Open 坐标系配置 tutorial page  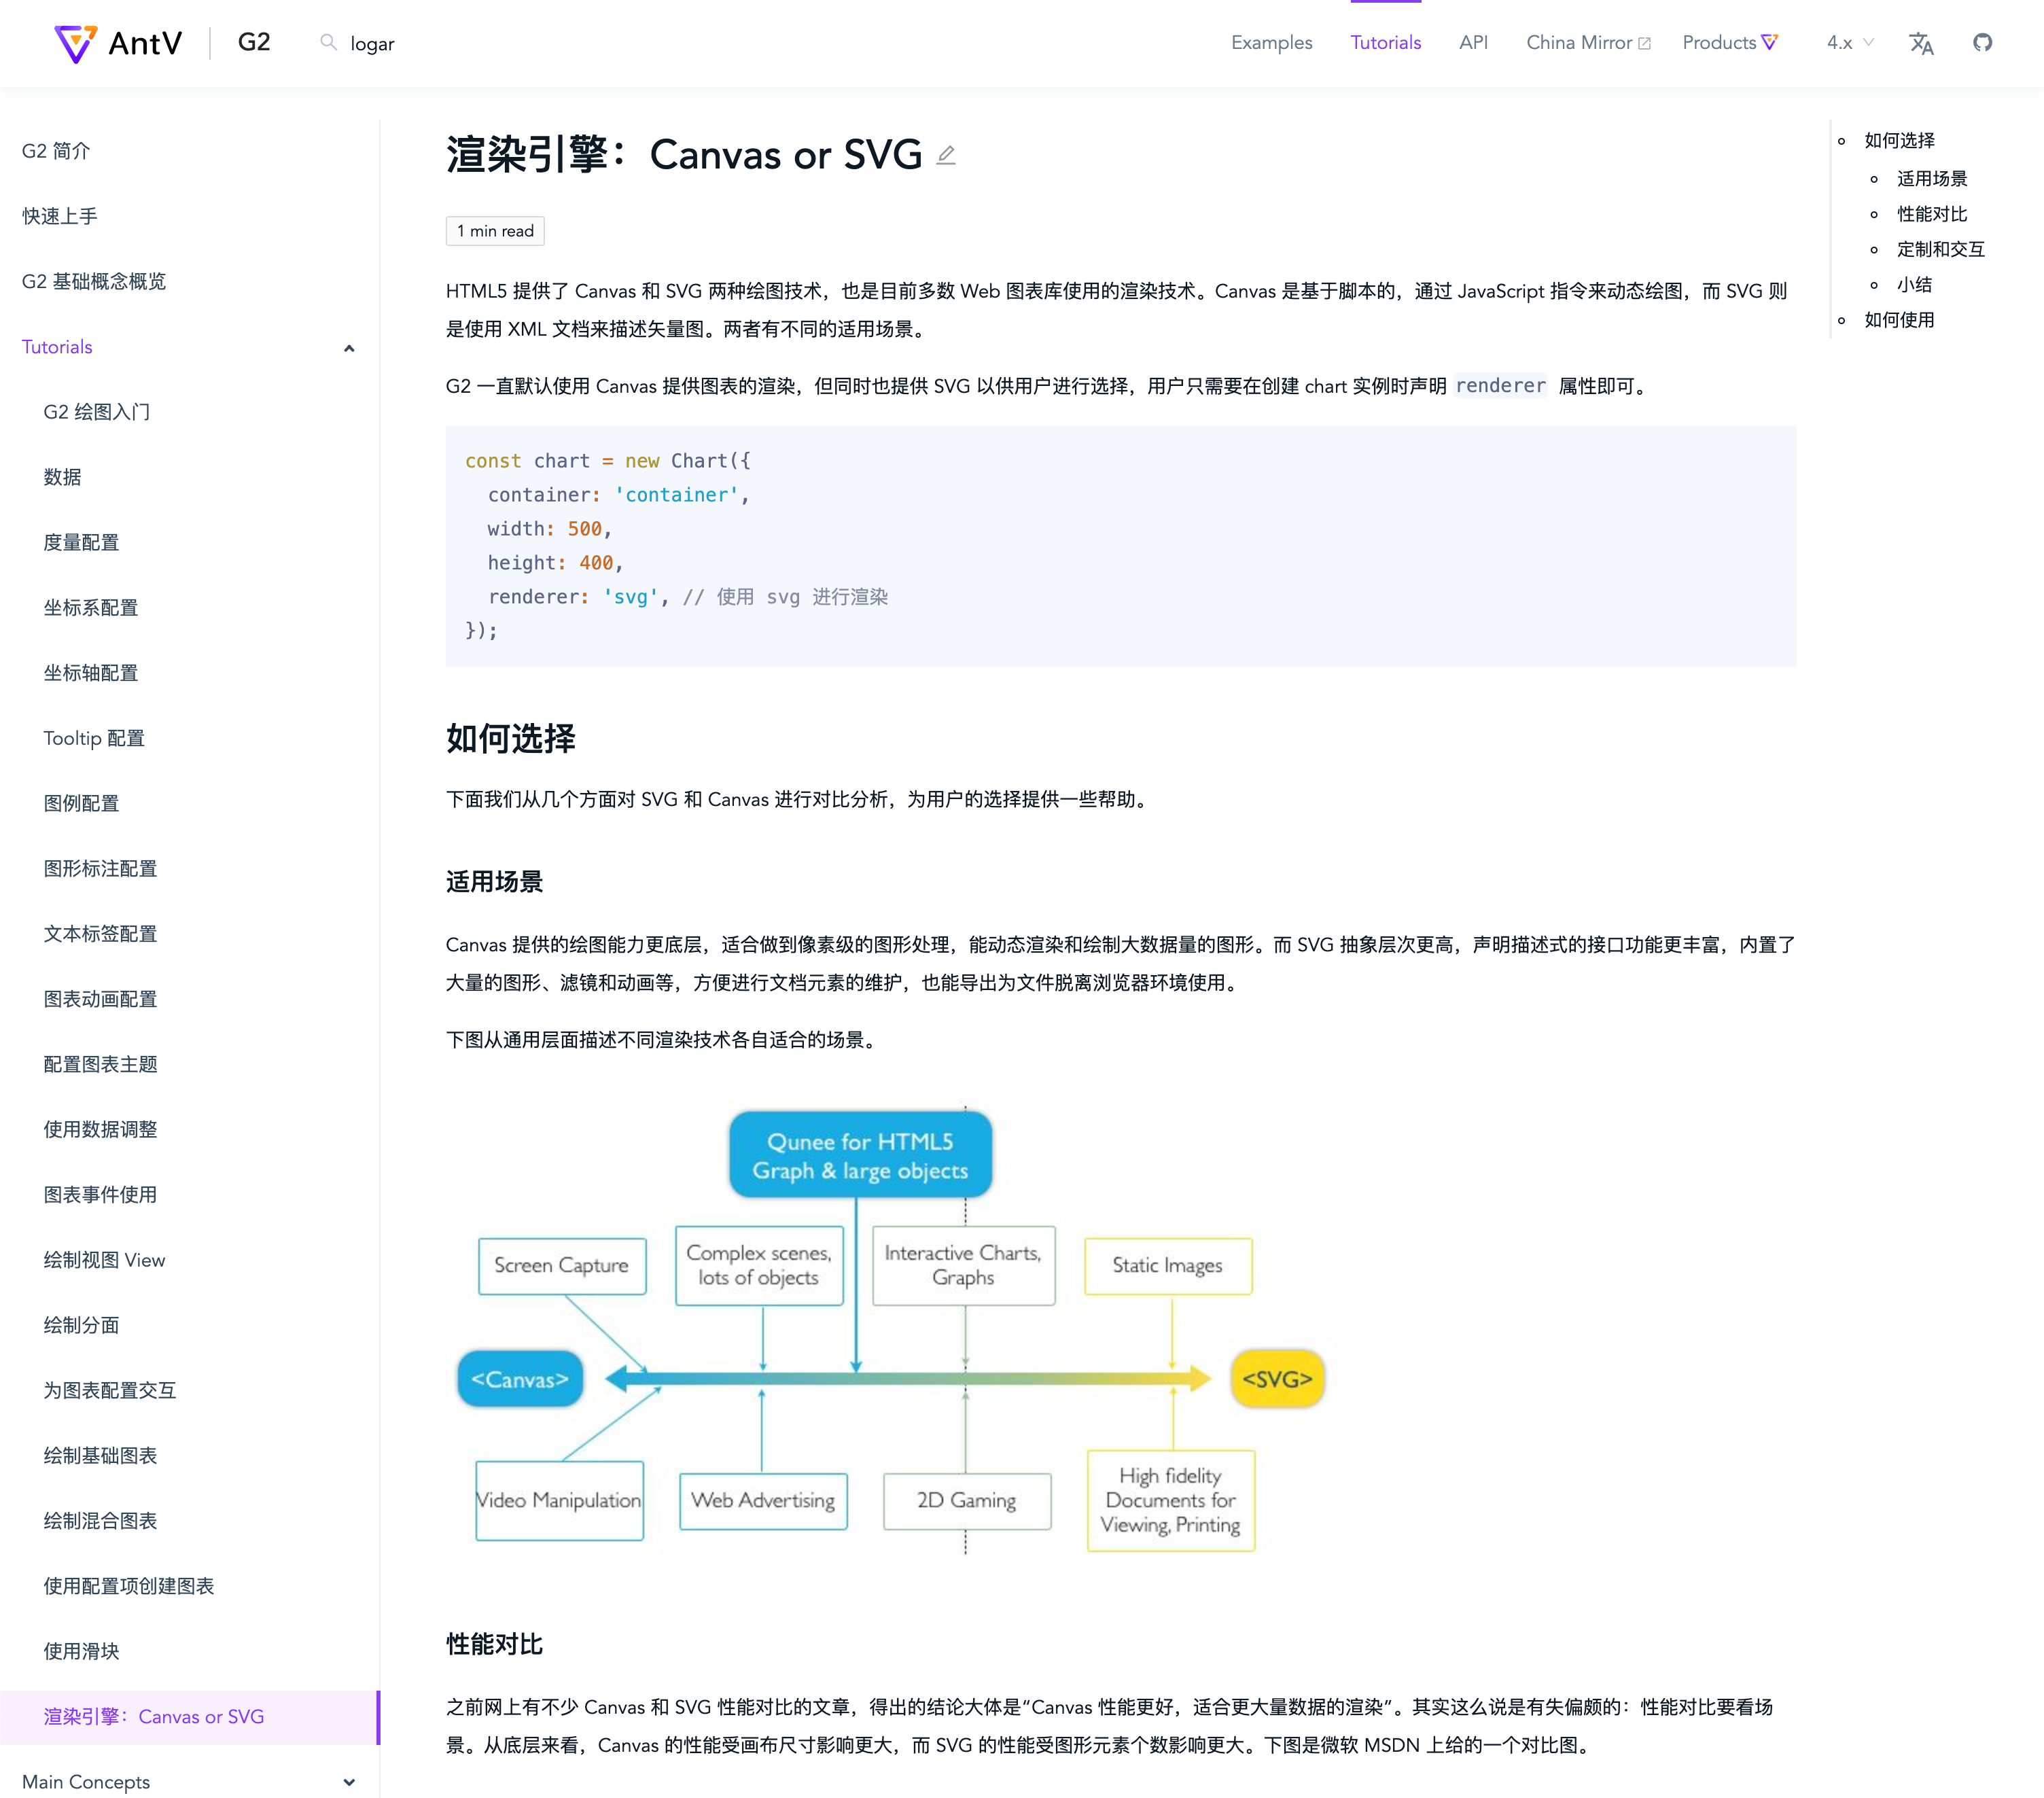click(x=90, y=608)
